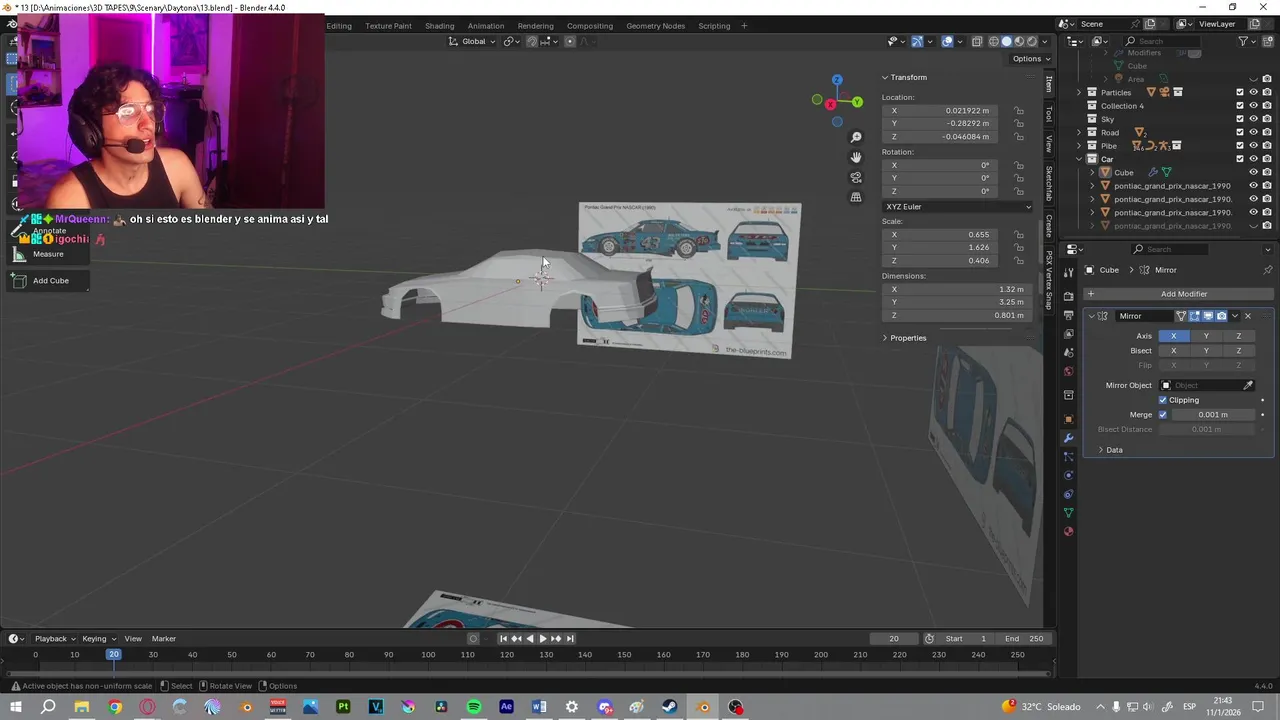Viewport: 1280px width, 720px height.
Task: Switch to the Geometry Nodes workspace tab
Action: (656, 26)
